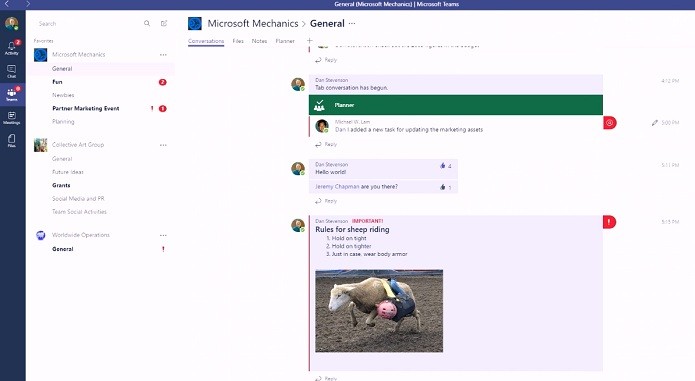The height and width of the screenshot is (381, 695).
Task: Open the Meetings section
Action: point(12,117)
